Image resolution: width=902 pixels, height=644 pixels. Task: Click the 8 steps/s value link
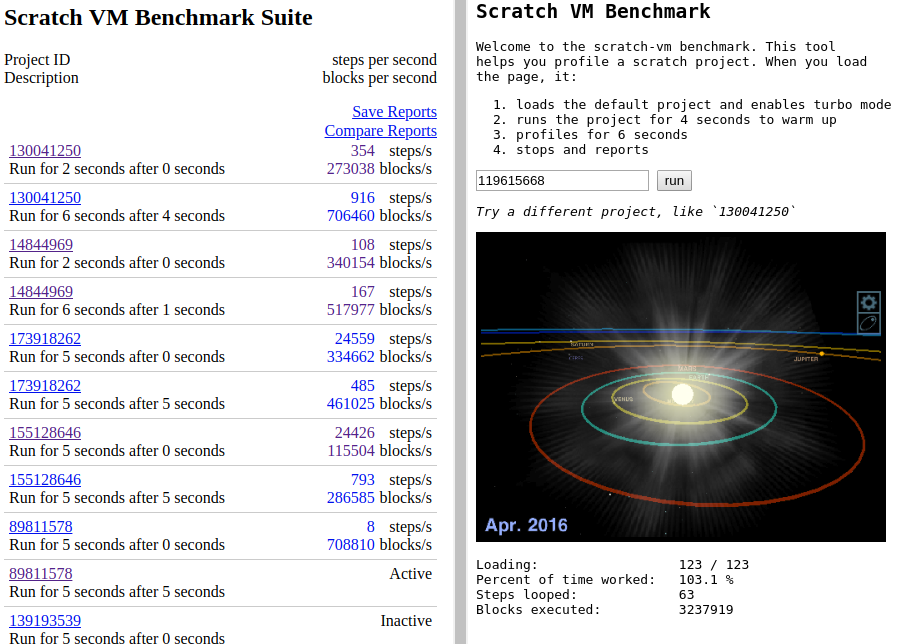pyautogui.click(x=370, y=527)
